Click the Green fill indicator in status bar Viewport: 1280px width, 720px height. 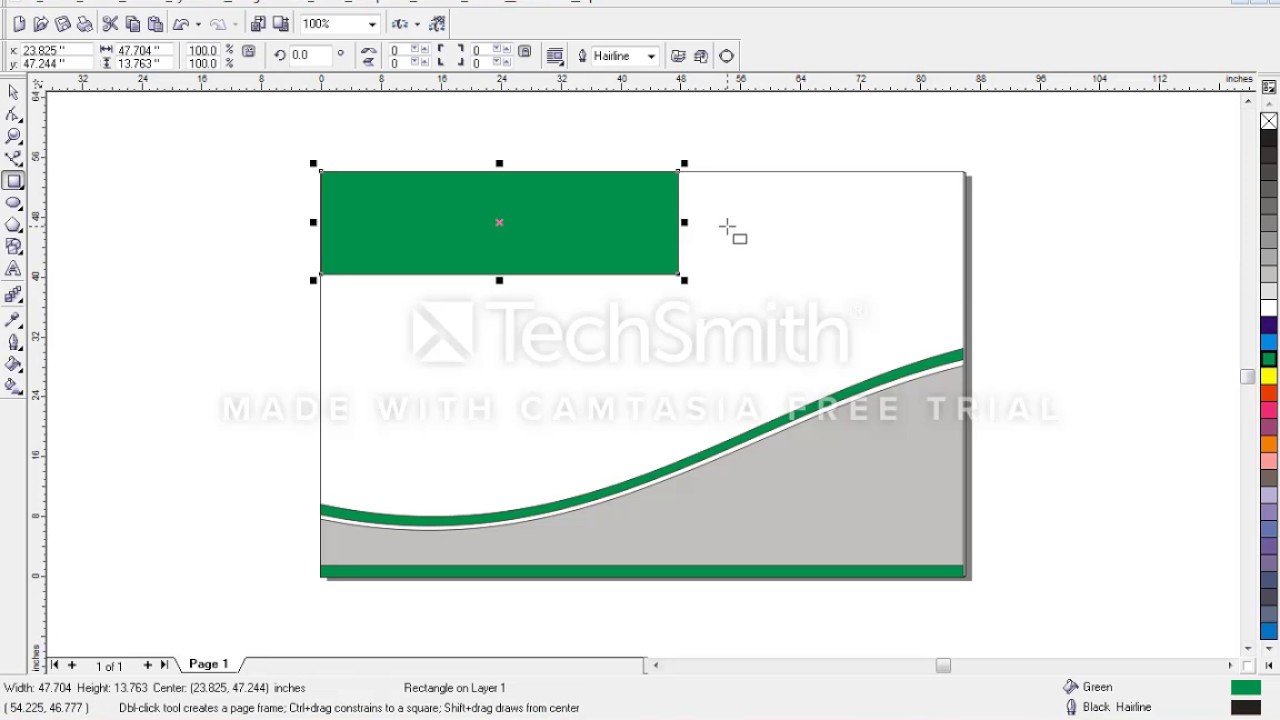point(1245,687)
